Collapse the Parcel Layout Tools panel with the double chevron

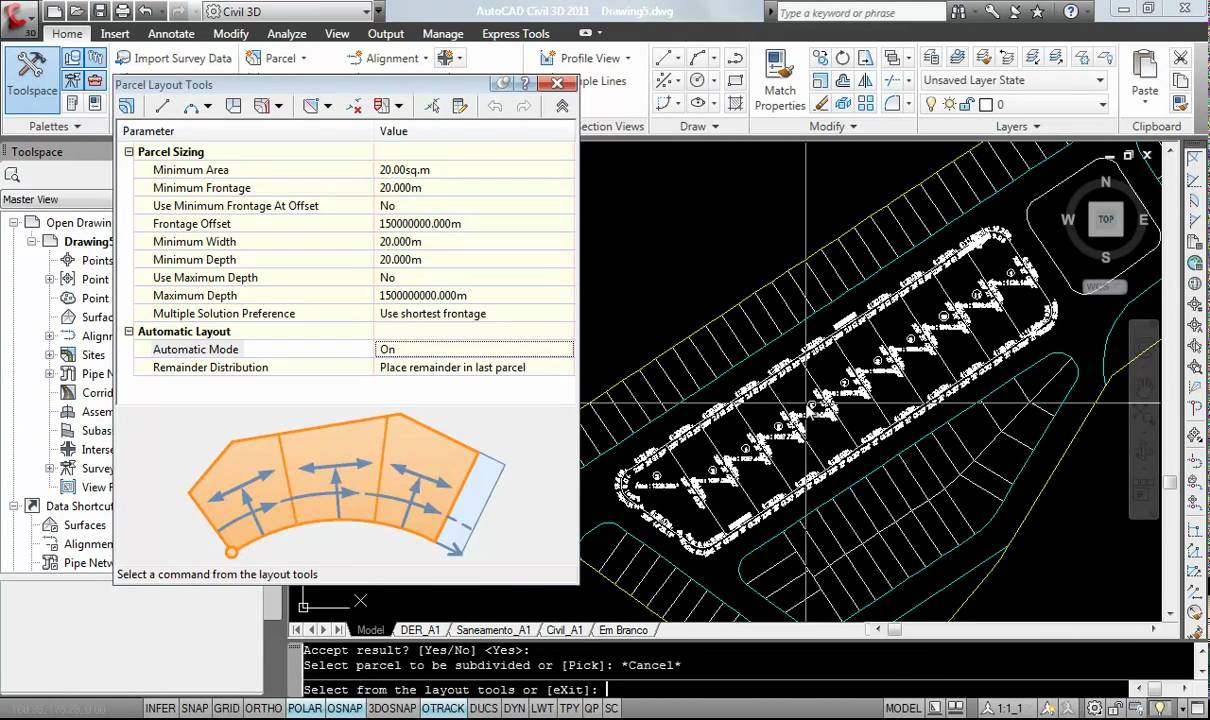click(x=562, y=106)
